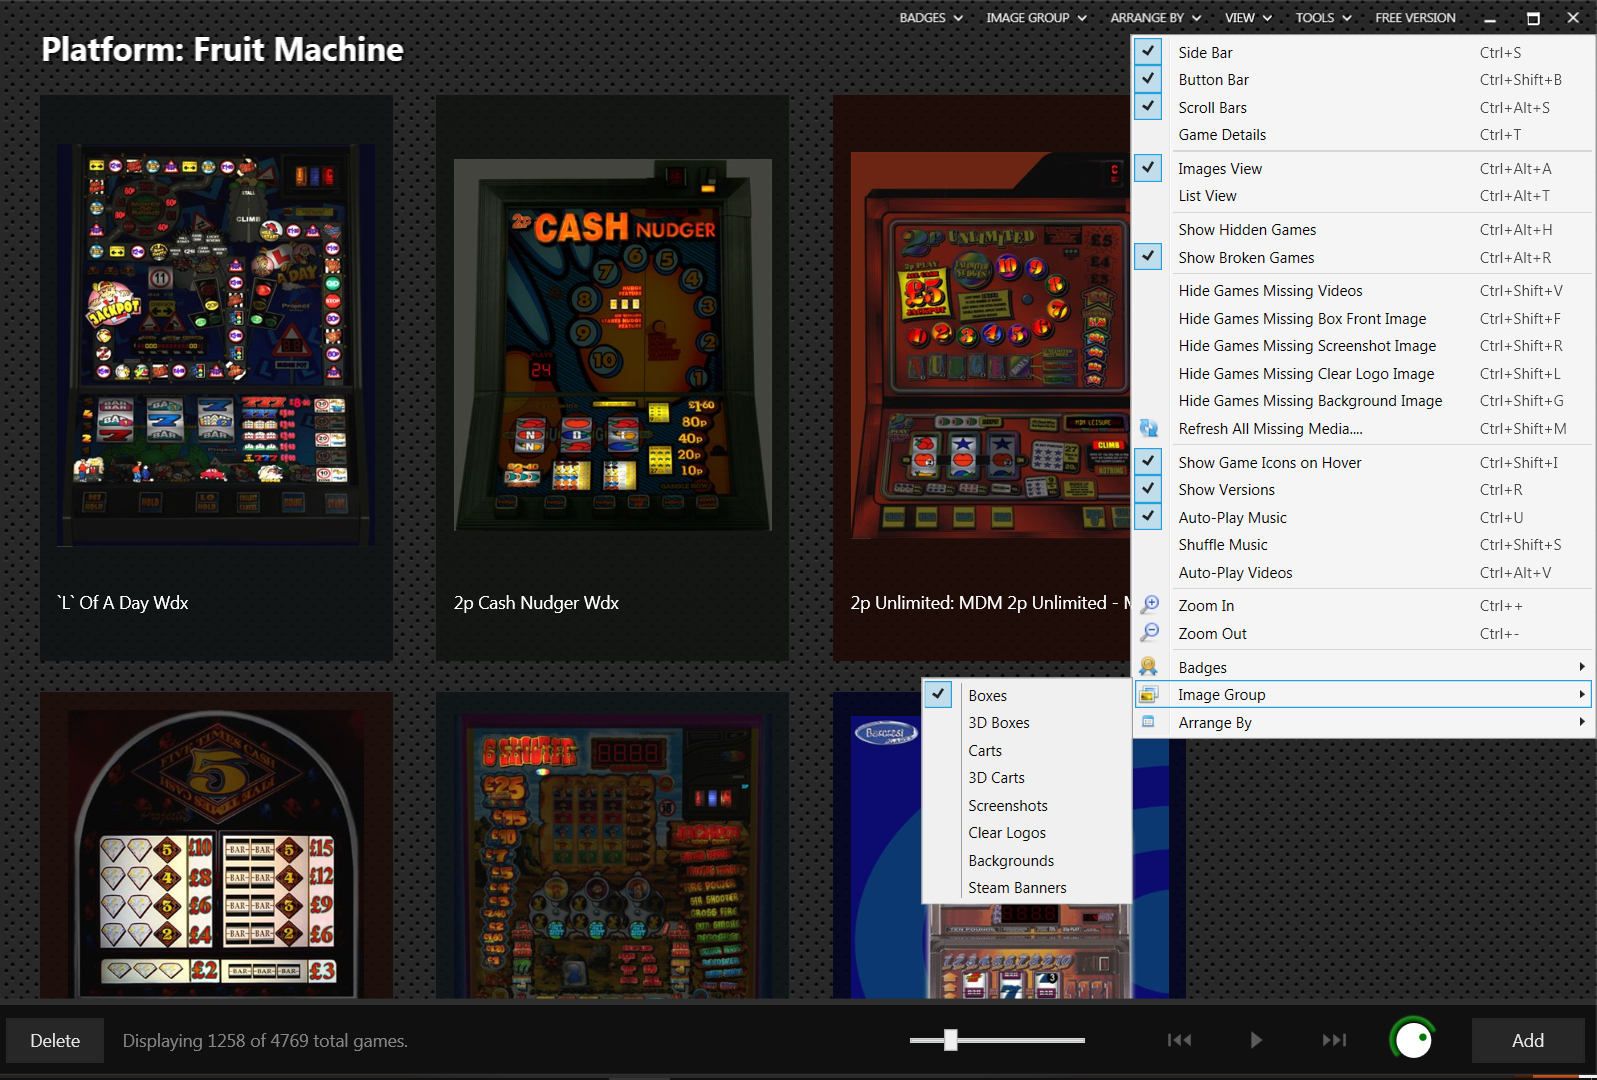This screenshot has height=1080, width=1597.
Task: Enable Show Hidden Games
Action: (x=1363, y=229)
